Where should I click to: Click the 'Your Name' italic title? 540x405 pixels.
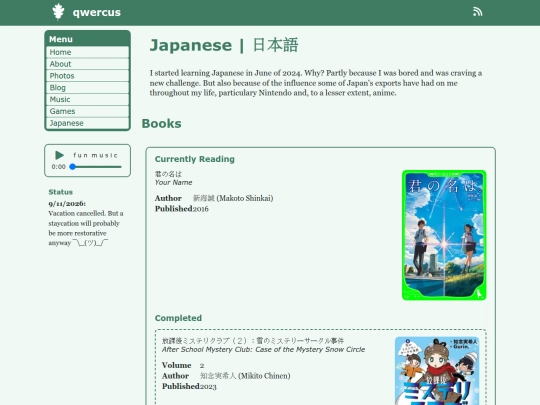click(173, 183)
